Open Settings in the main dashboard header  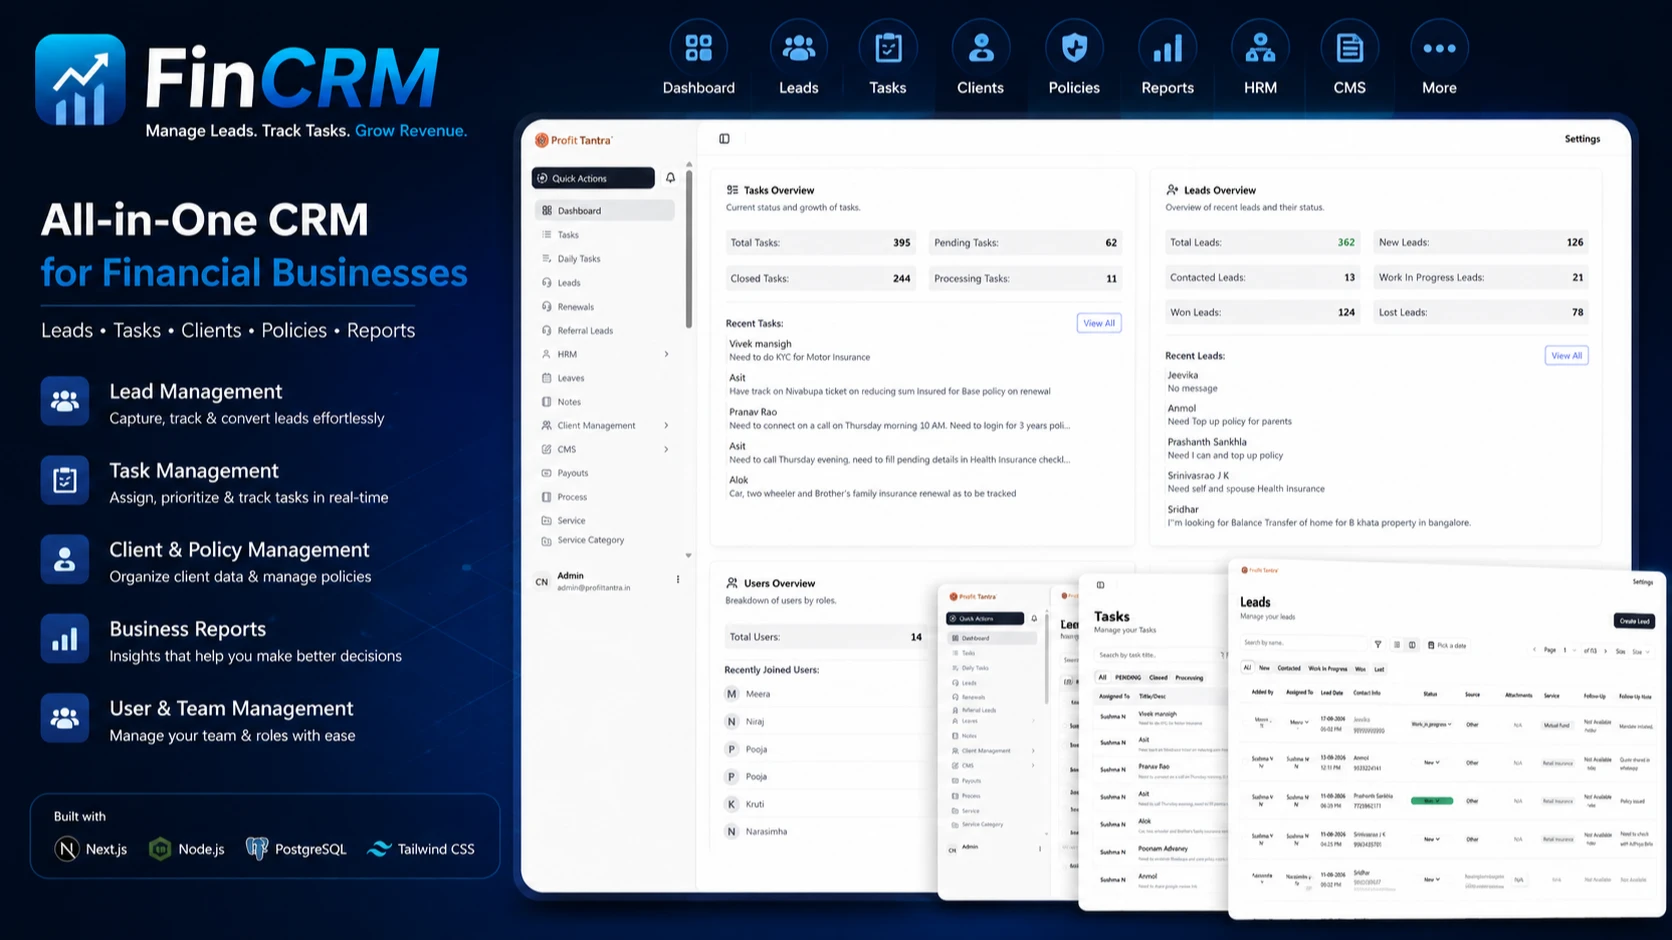coord(1582,139)
